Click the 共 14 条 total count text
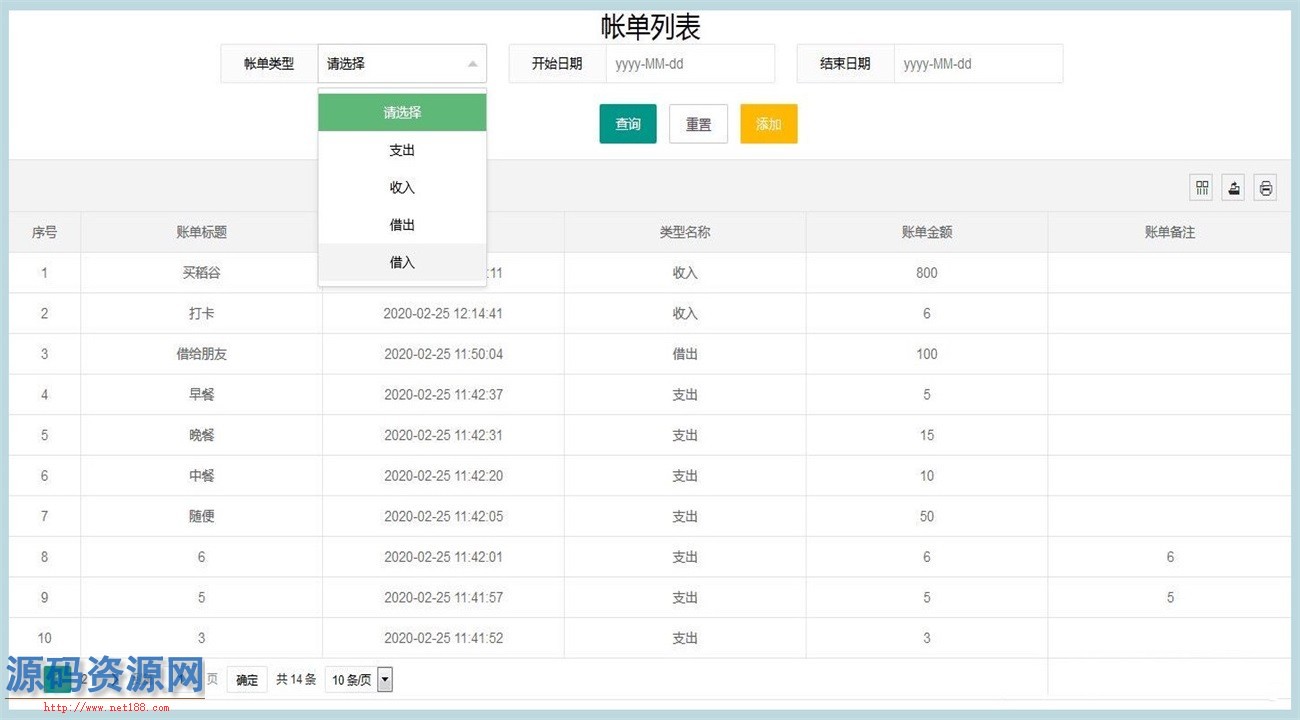1300x720 pixels. tap(296, 680)
